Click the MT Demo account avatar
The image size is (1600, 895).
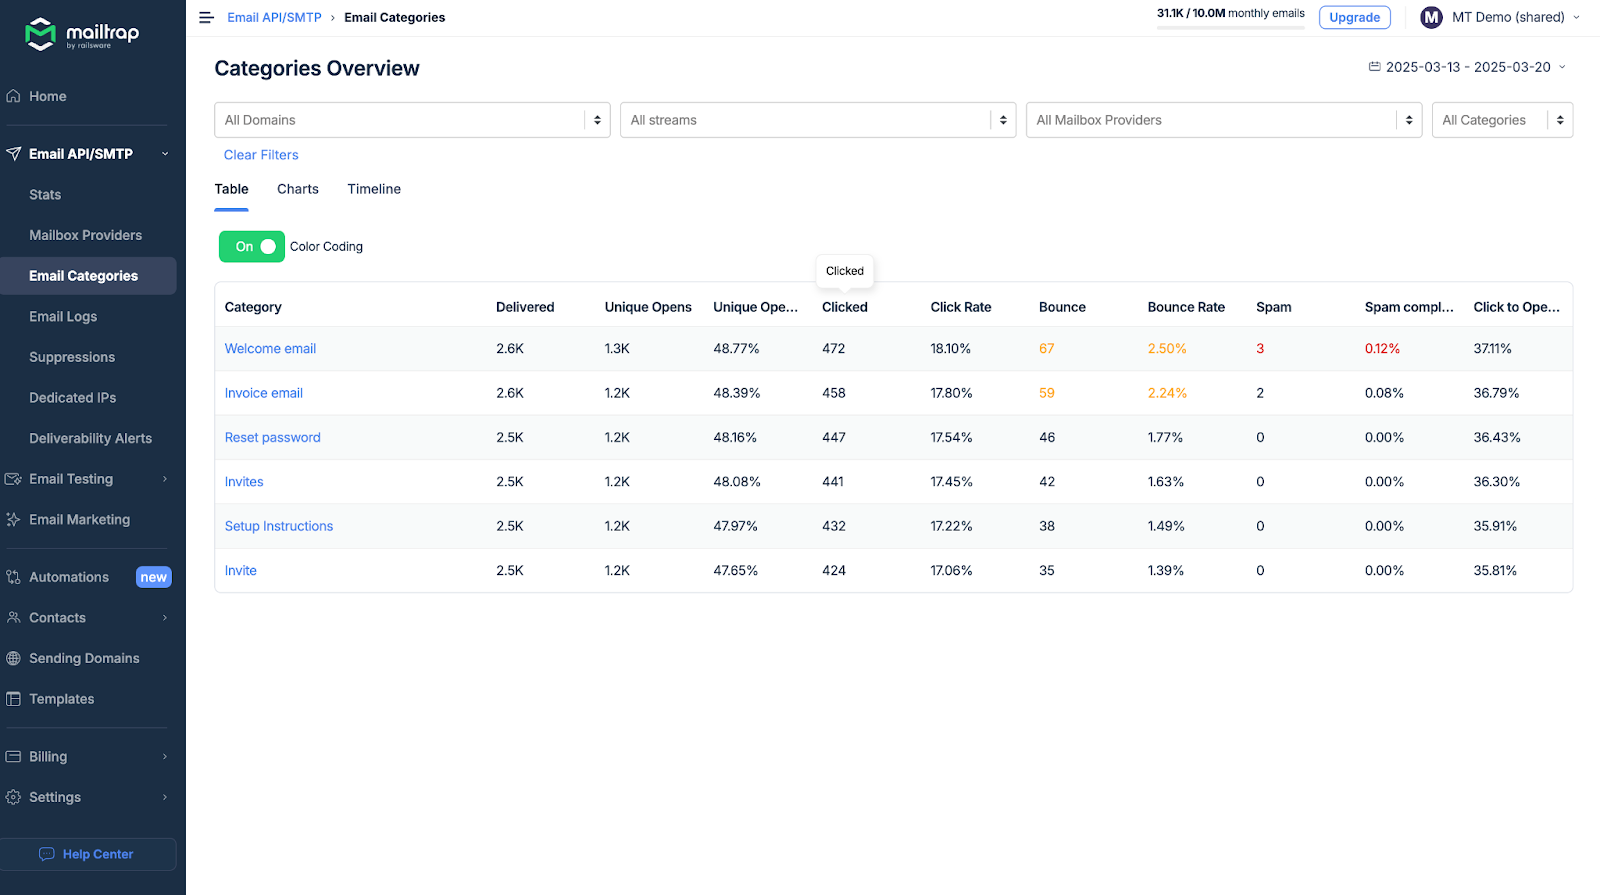(1431, 18)
